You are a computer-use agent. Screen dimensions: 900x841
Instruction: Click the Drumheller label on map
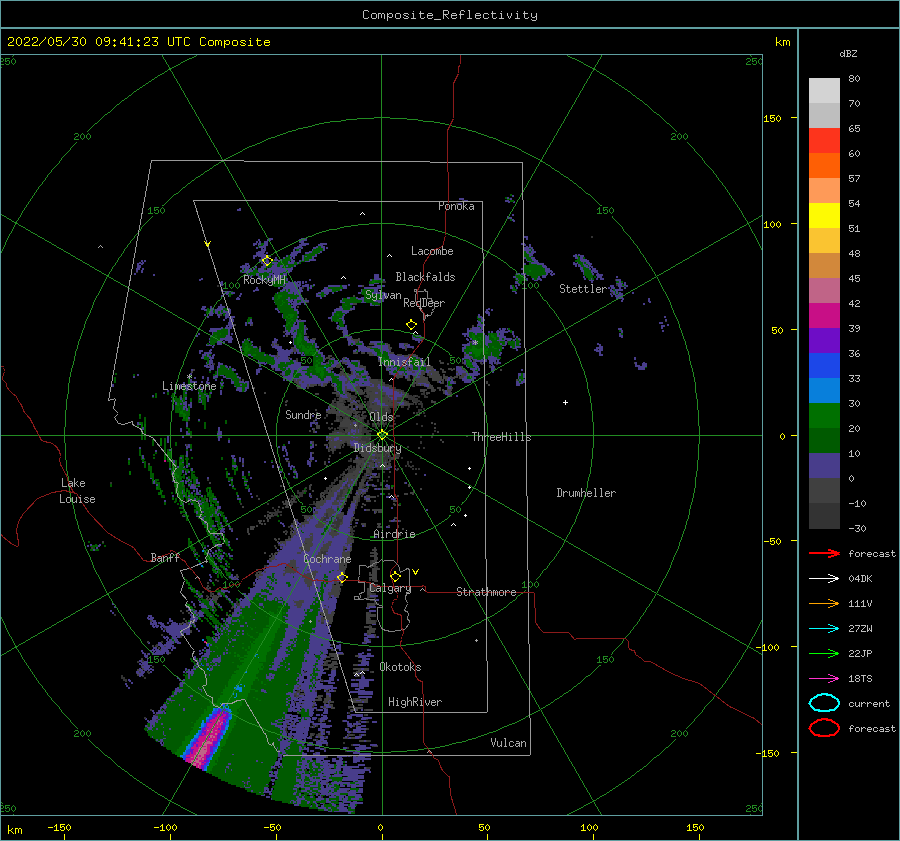click(x=586, y=493)
